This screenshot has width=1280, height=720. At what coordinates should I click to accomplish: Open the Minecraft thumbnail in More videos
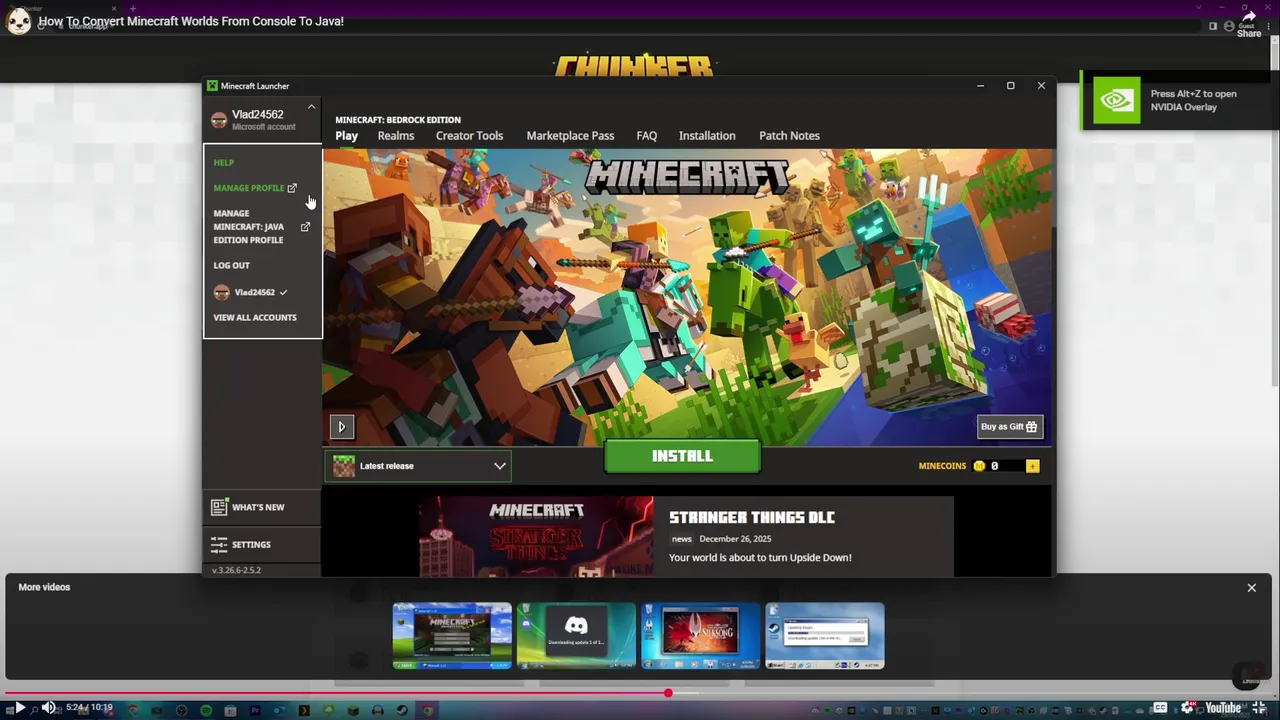tap(452, 636)
